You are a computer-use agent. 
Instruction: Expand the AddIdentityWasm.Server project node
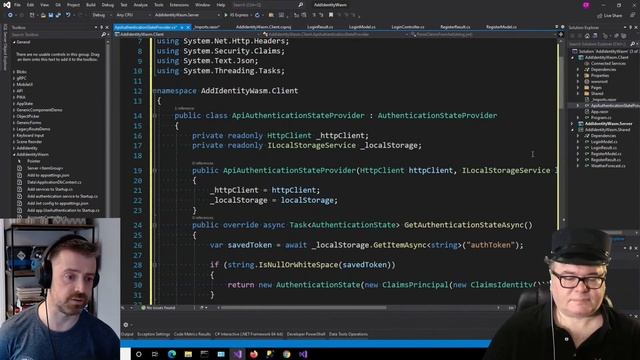pos(572,124)
